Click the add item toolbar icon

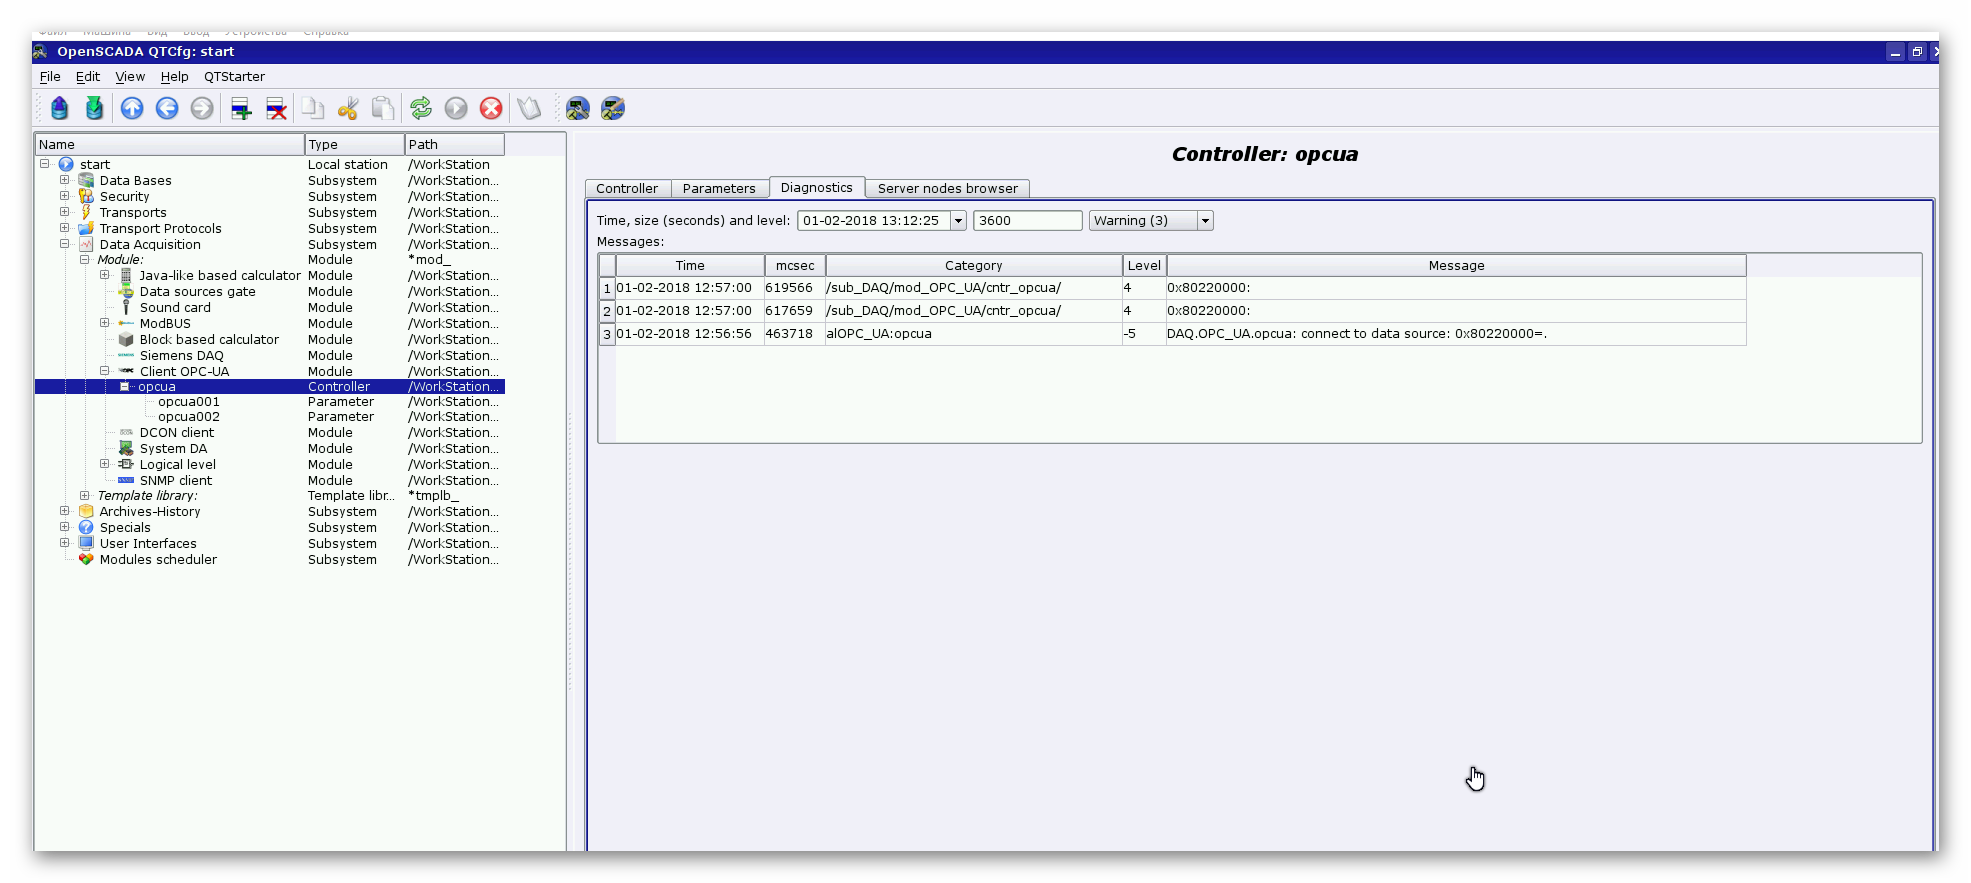[241, 108]
